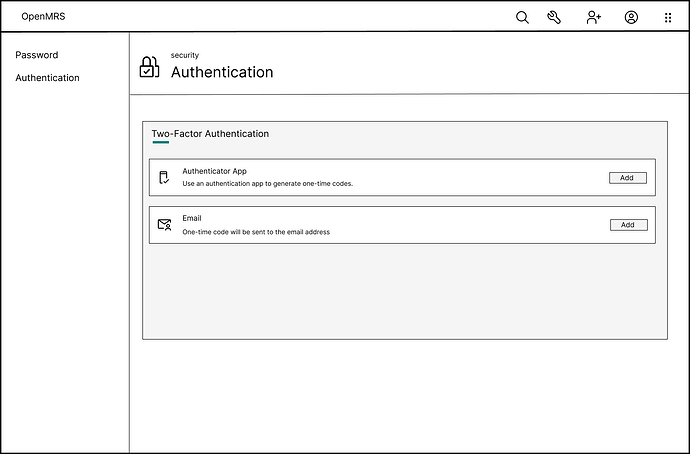Click the Authentication page heading
This screenshot has width=690, height=454.
[222, 72]
